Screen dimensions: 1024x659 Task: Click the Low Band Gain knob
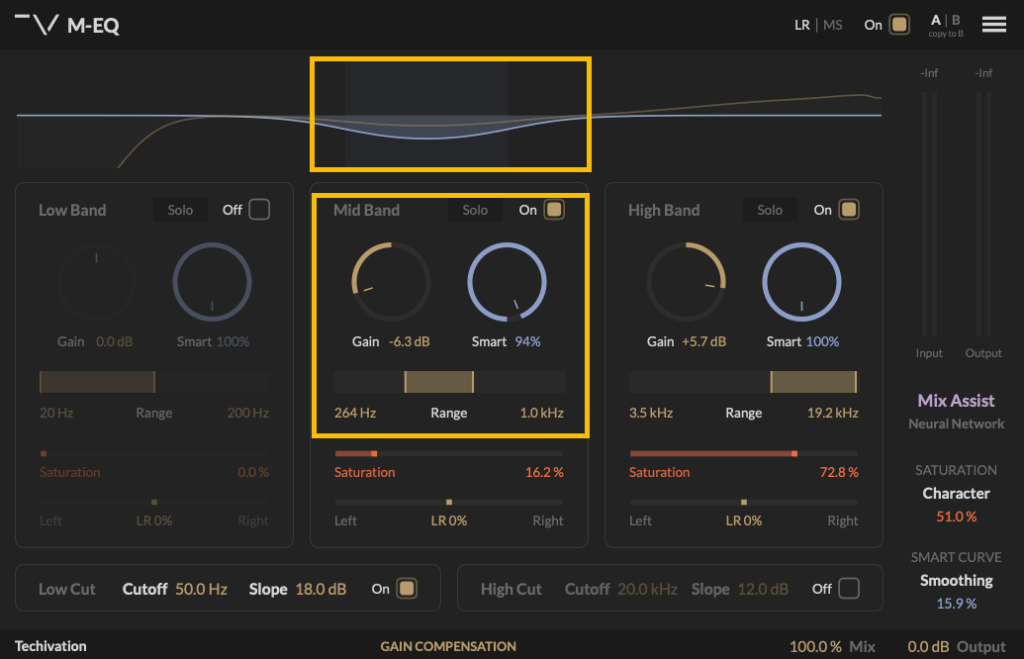(96, 281)
